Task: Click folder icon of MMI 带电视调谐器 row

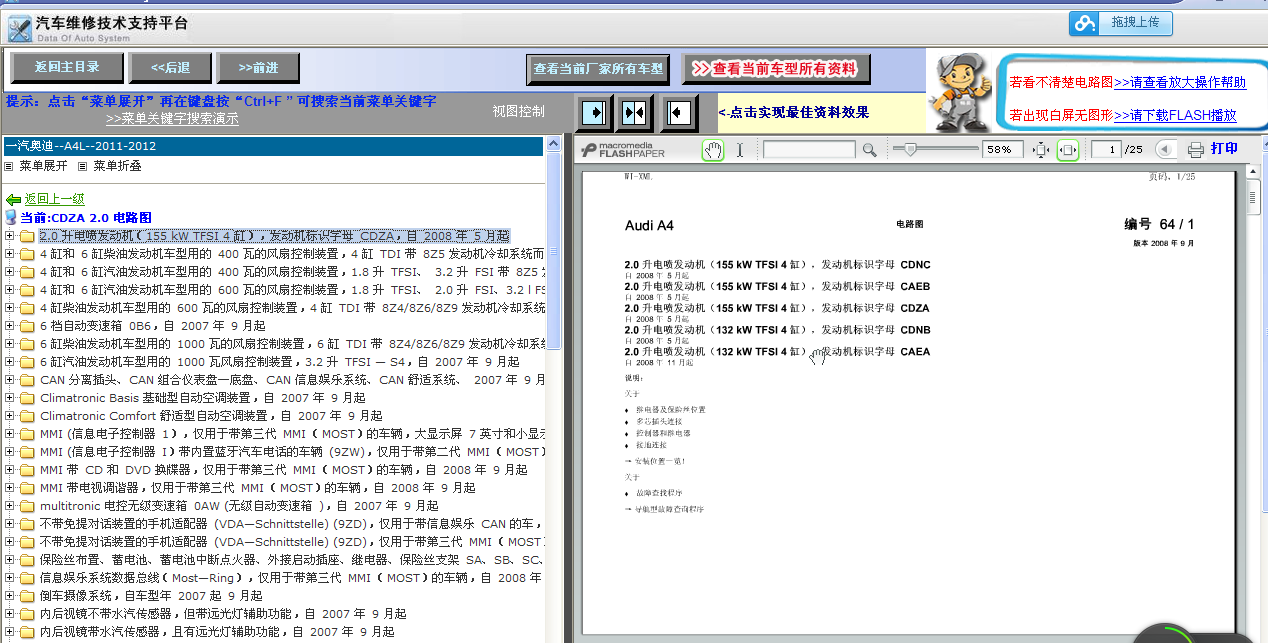Action: tap(27, 488)
